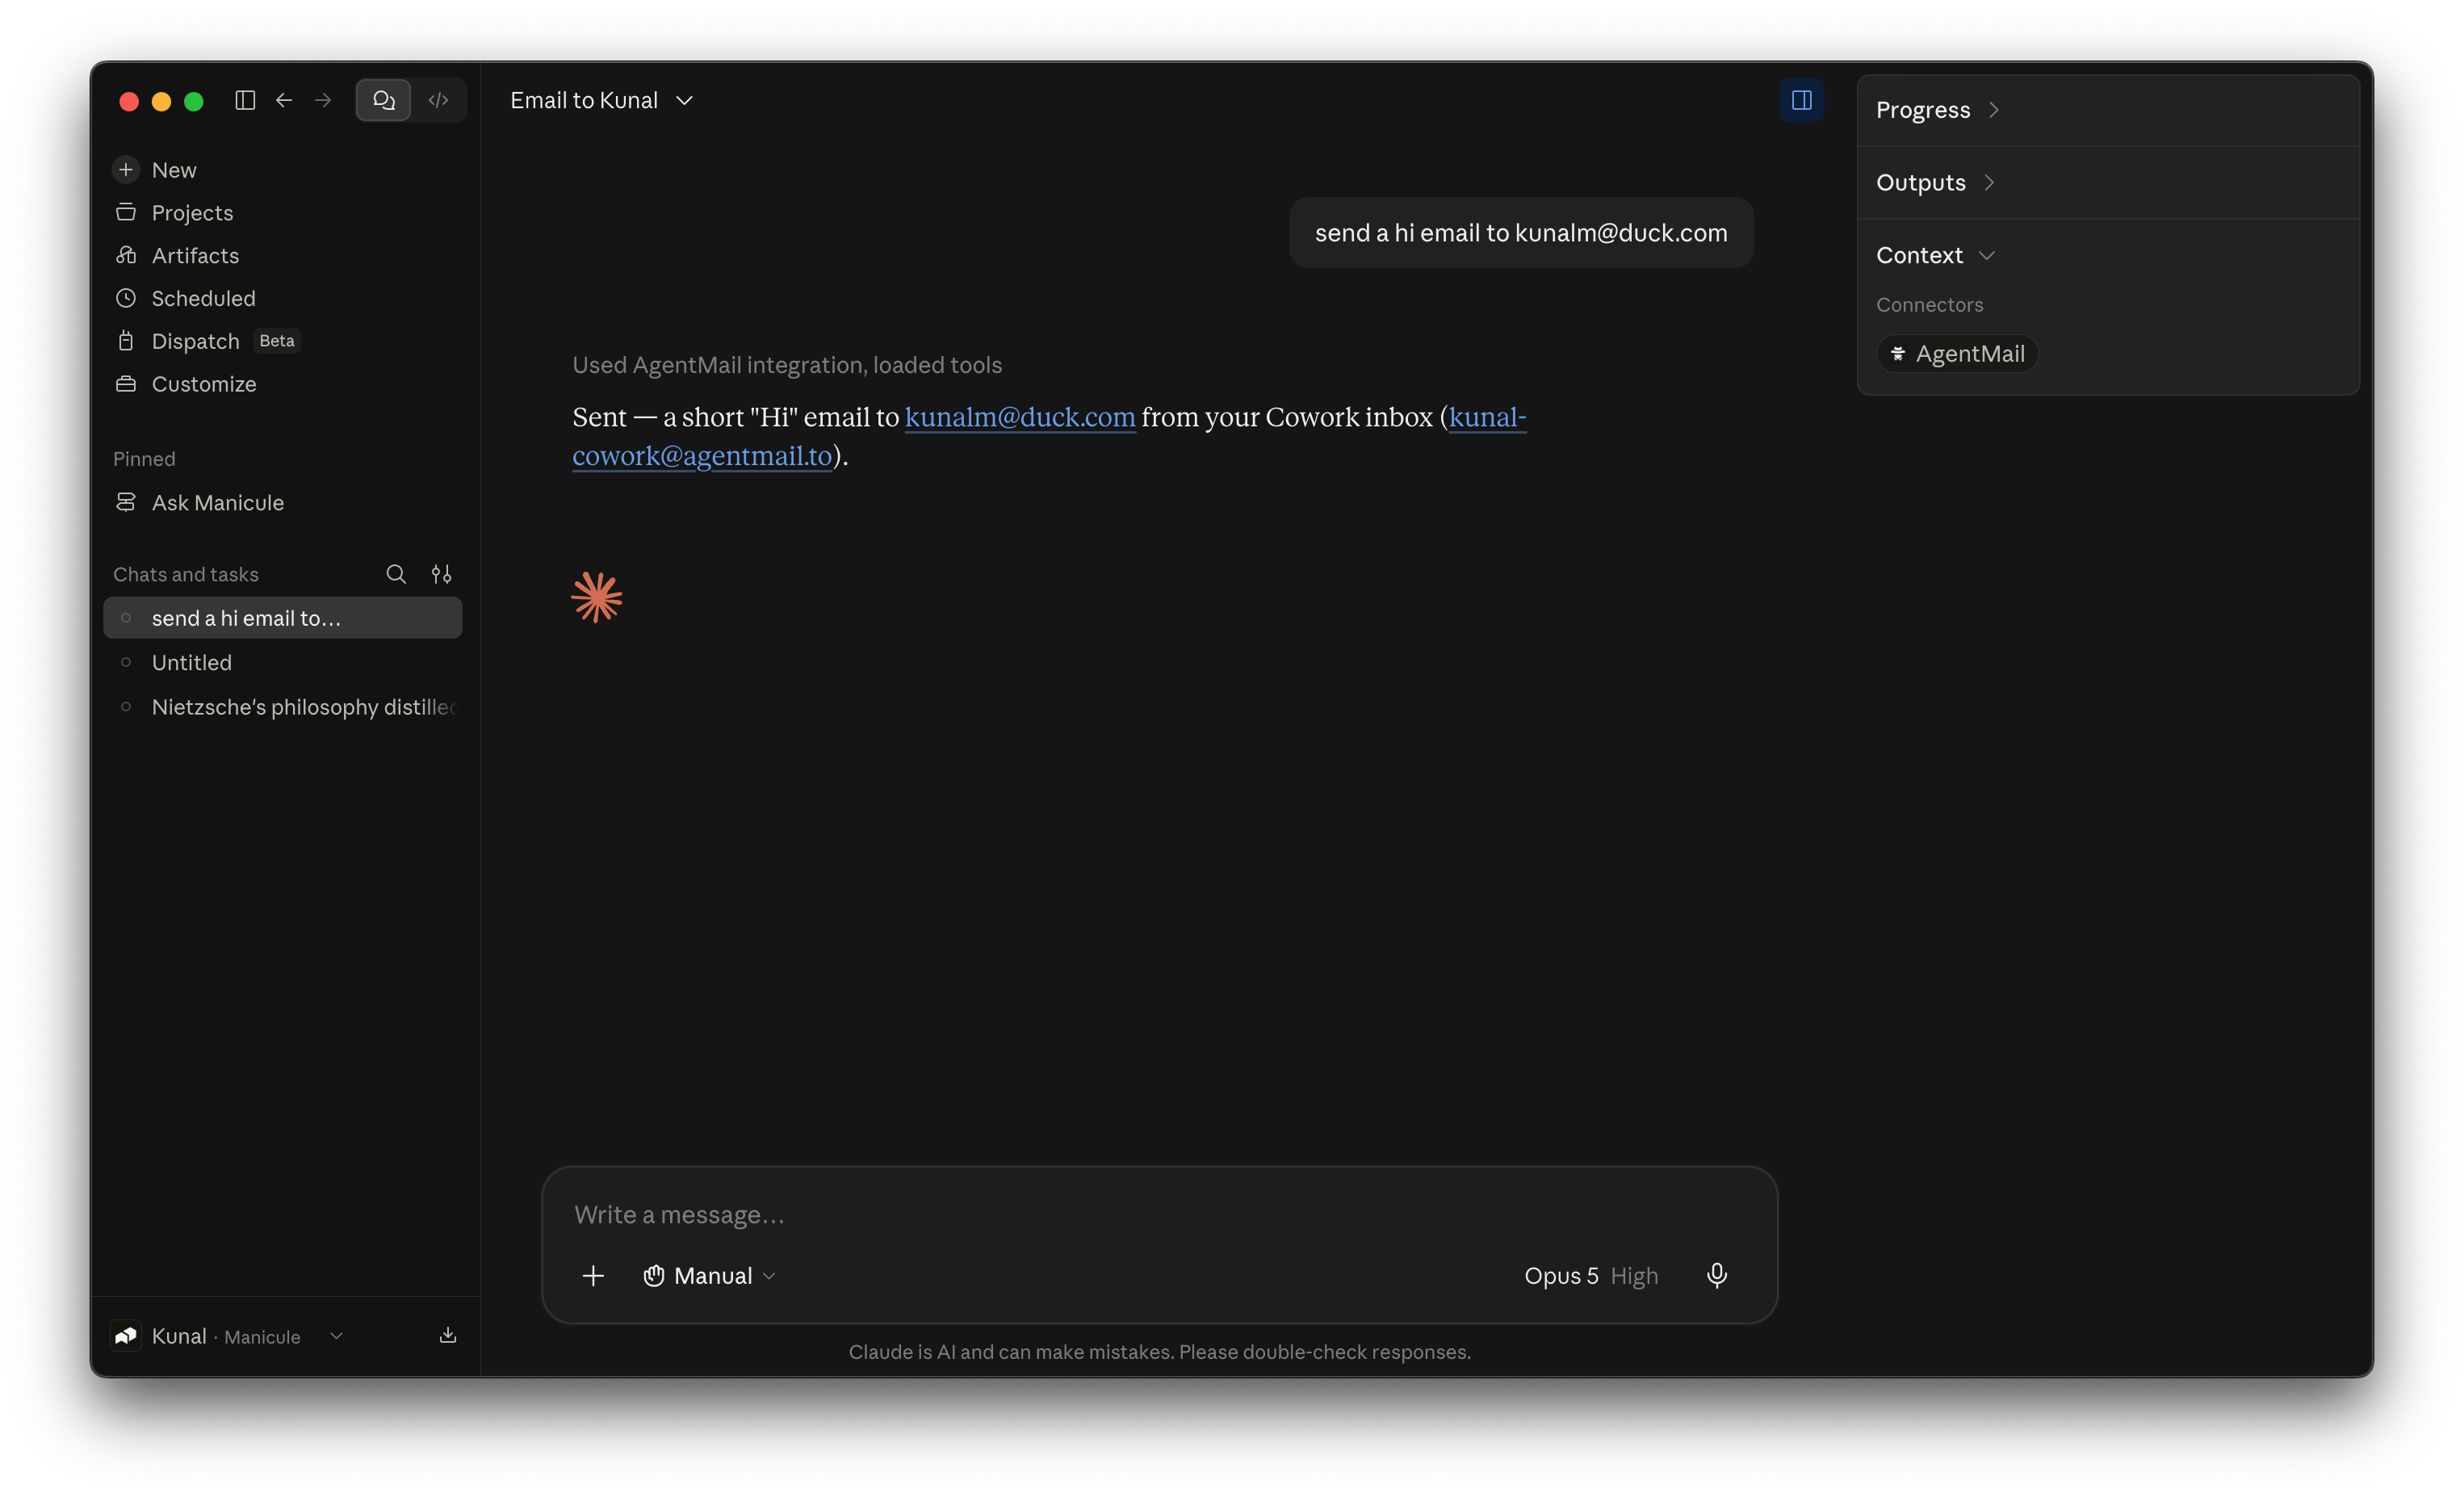Select the Untitled chat
Image resolution: width=2464 pixels, height=1497 pixels.
pos(283,662)
